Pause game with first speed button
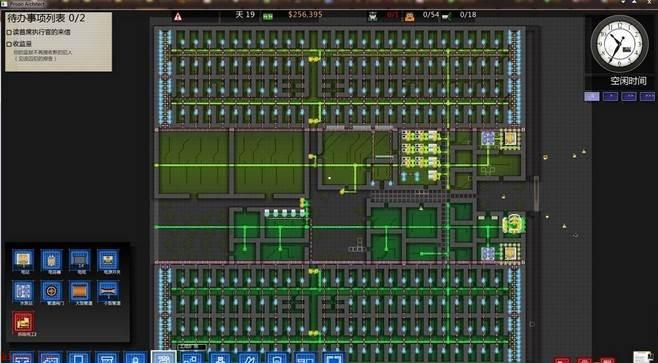Viewport: 658px width, 363px height. 592,97
